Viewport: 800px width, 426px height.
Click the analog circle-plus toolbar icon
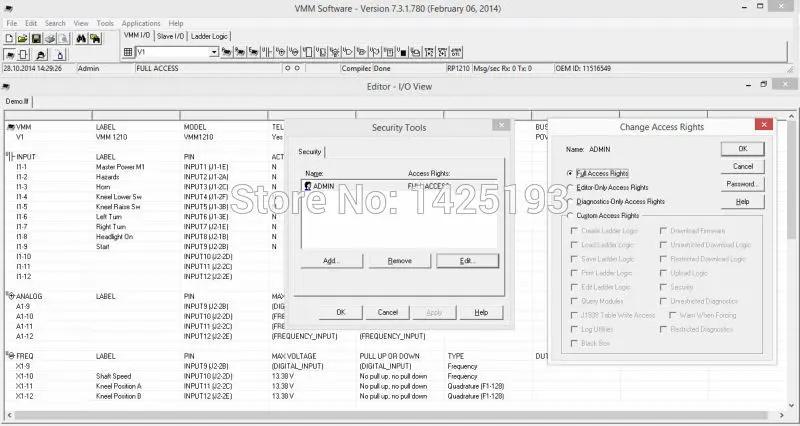tap(280, 52)
